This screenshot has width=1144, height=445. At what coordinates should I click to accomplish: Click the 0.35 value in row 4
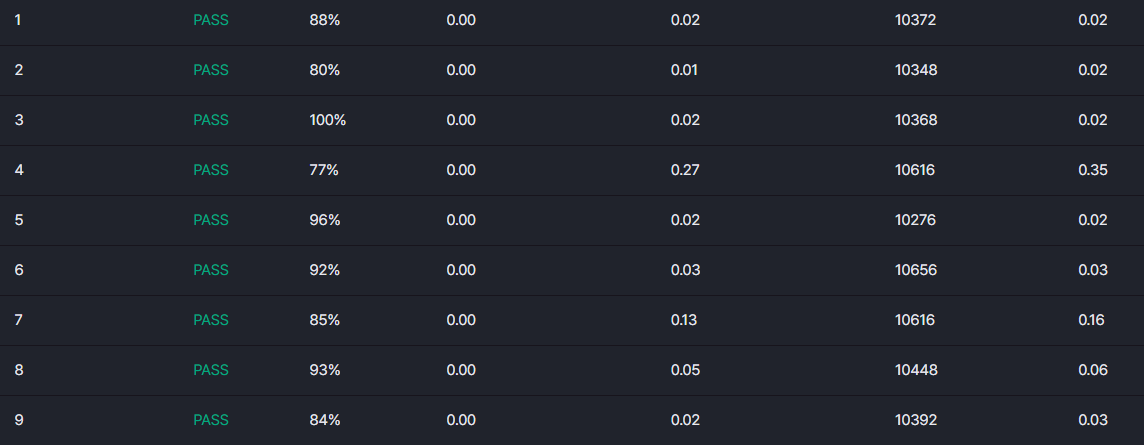coord(1093,170)
